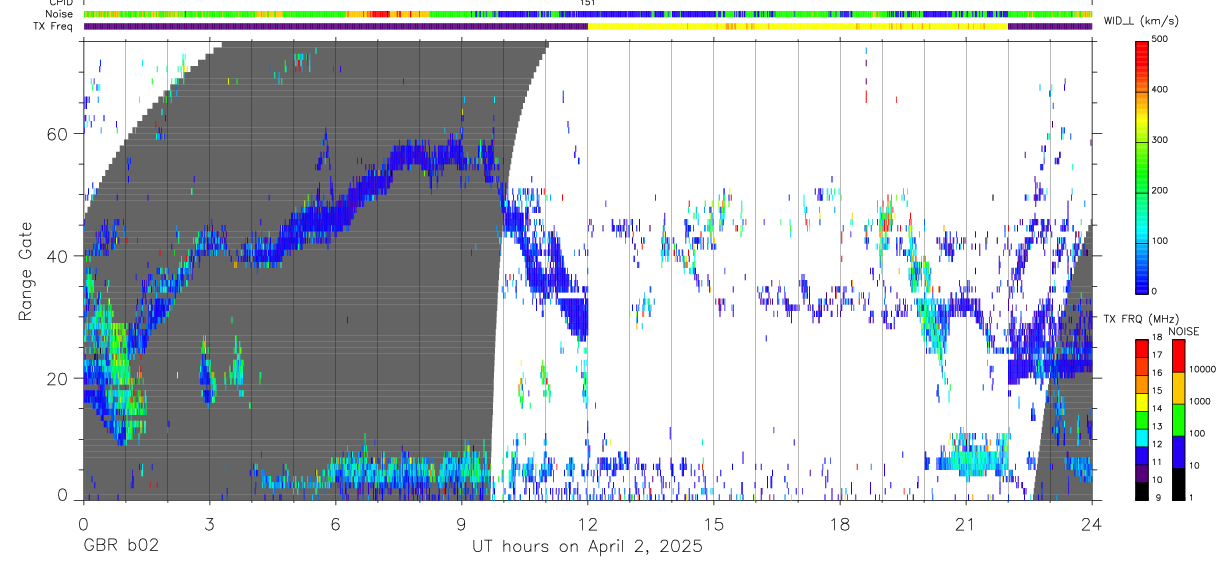Click the 'NOISE' legend title
This screenshot has width=1228, height=567.
tap(1183, 331)
